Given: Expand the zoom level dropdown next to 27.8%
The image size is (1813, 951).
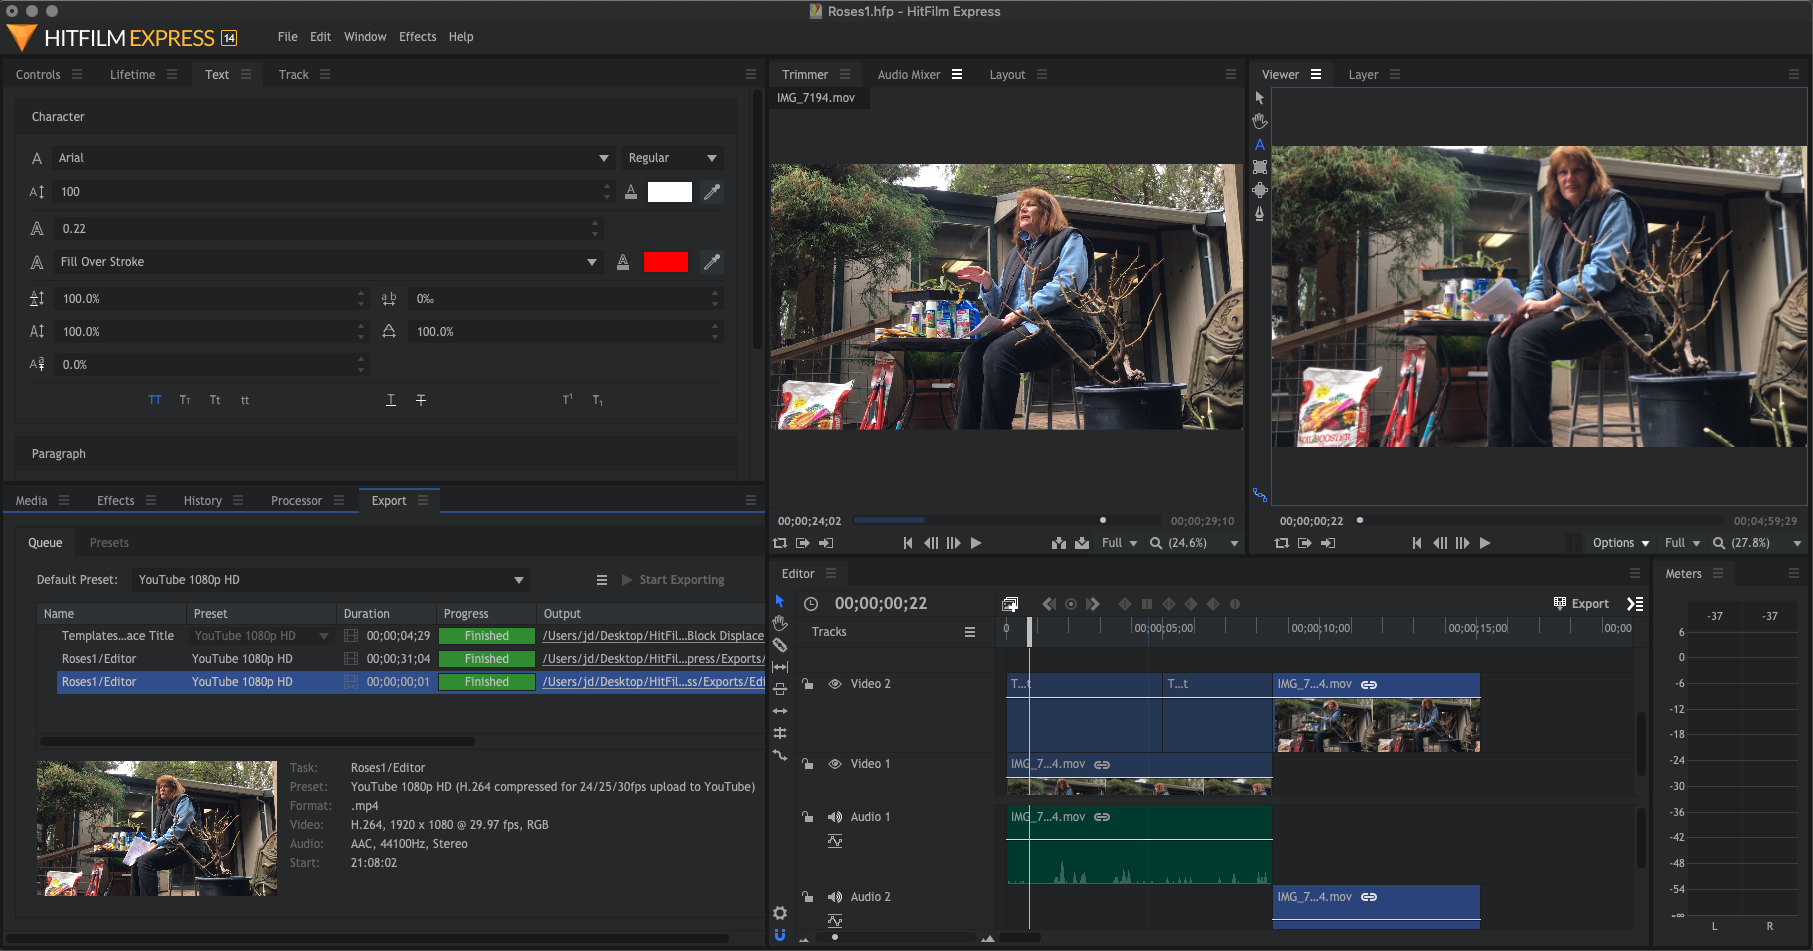Looking at the screenshot, I should tap(1795, 542).
